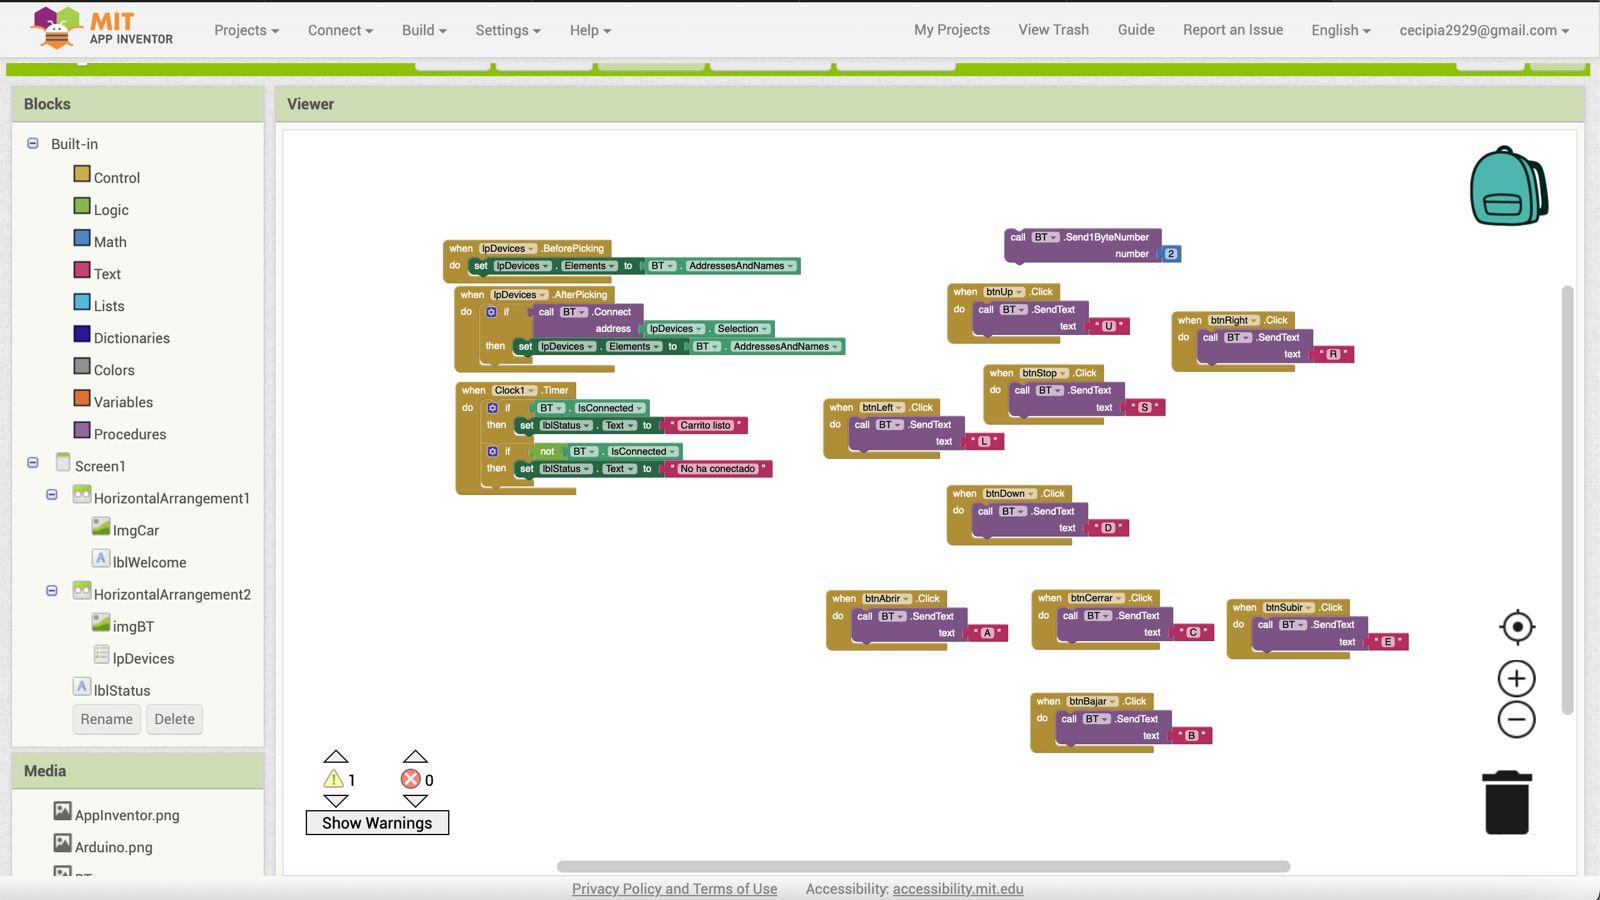Open btnUp dropdown in the Click block
The image size is (1600, 900).
point(1004,292)
